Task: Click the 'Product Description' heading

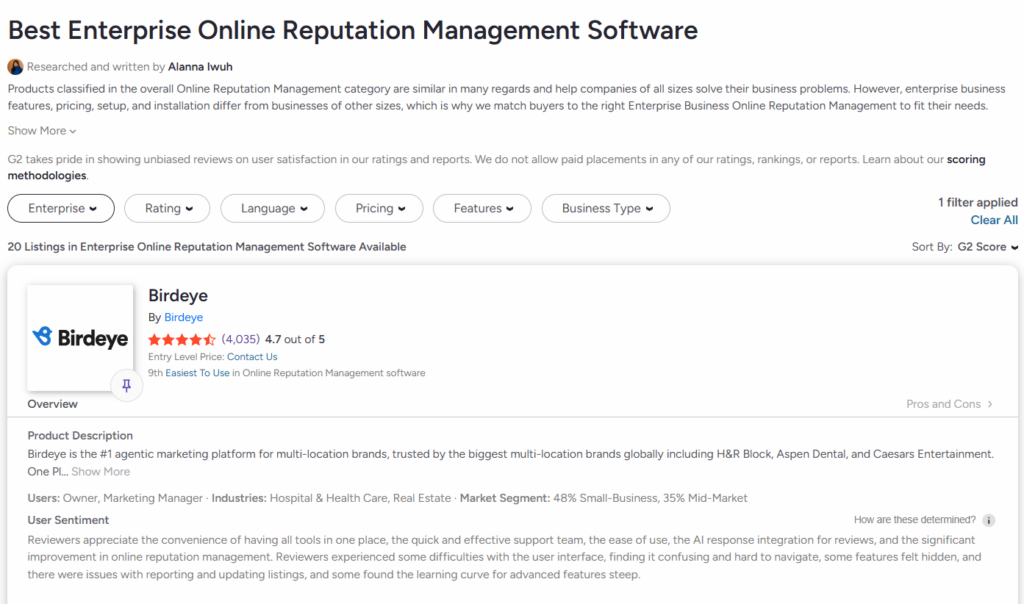Action: click(x=80, y=436)
